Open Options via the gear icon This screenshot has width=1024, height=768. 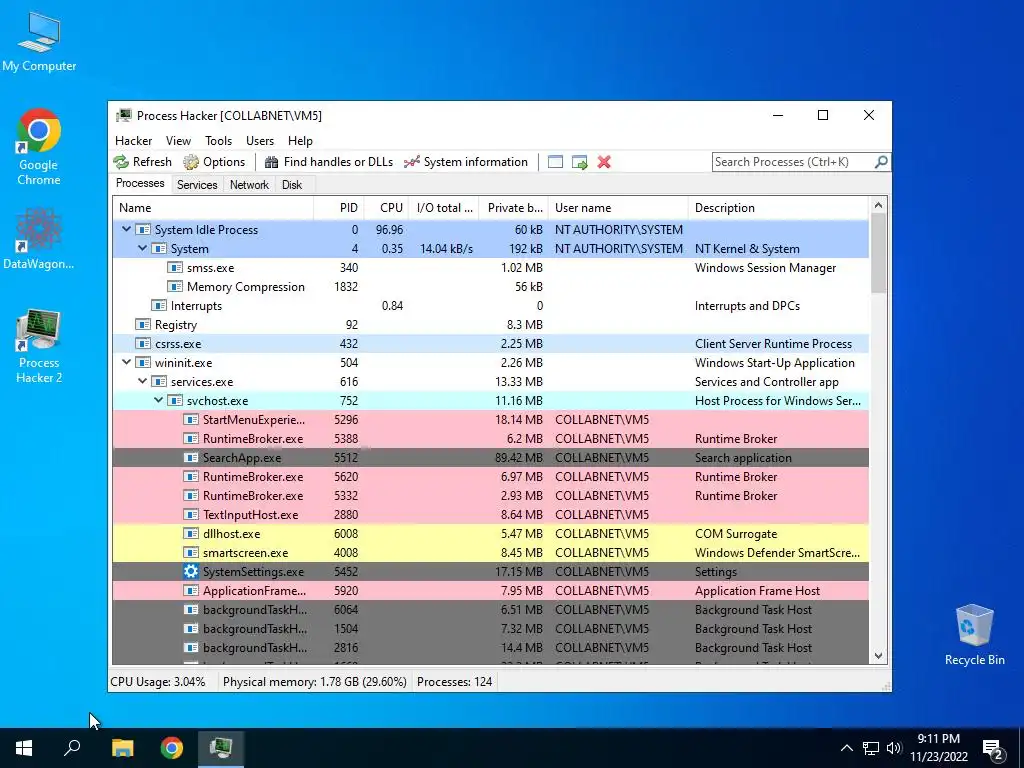191,162
